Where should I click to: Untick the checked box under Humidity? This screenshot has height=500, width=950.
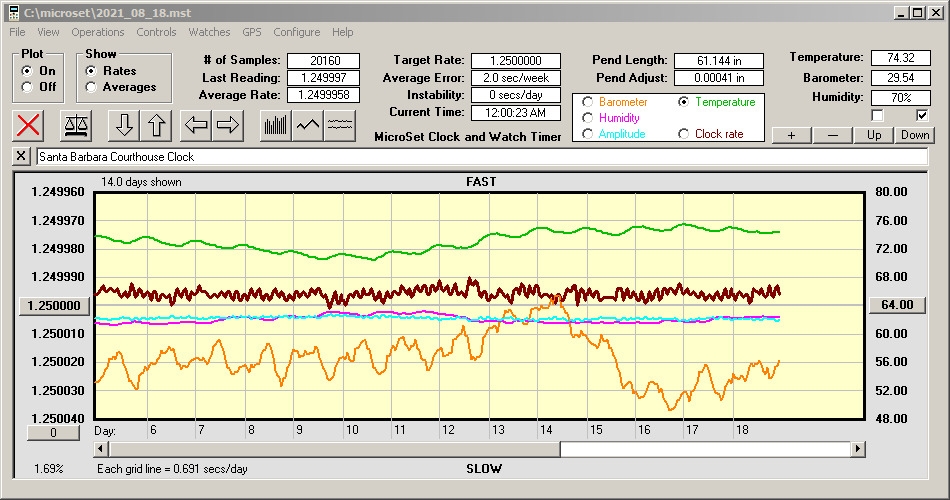click(x=922, y=115)
